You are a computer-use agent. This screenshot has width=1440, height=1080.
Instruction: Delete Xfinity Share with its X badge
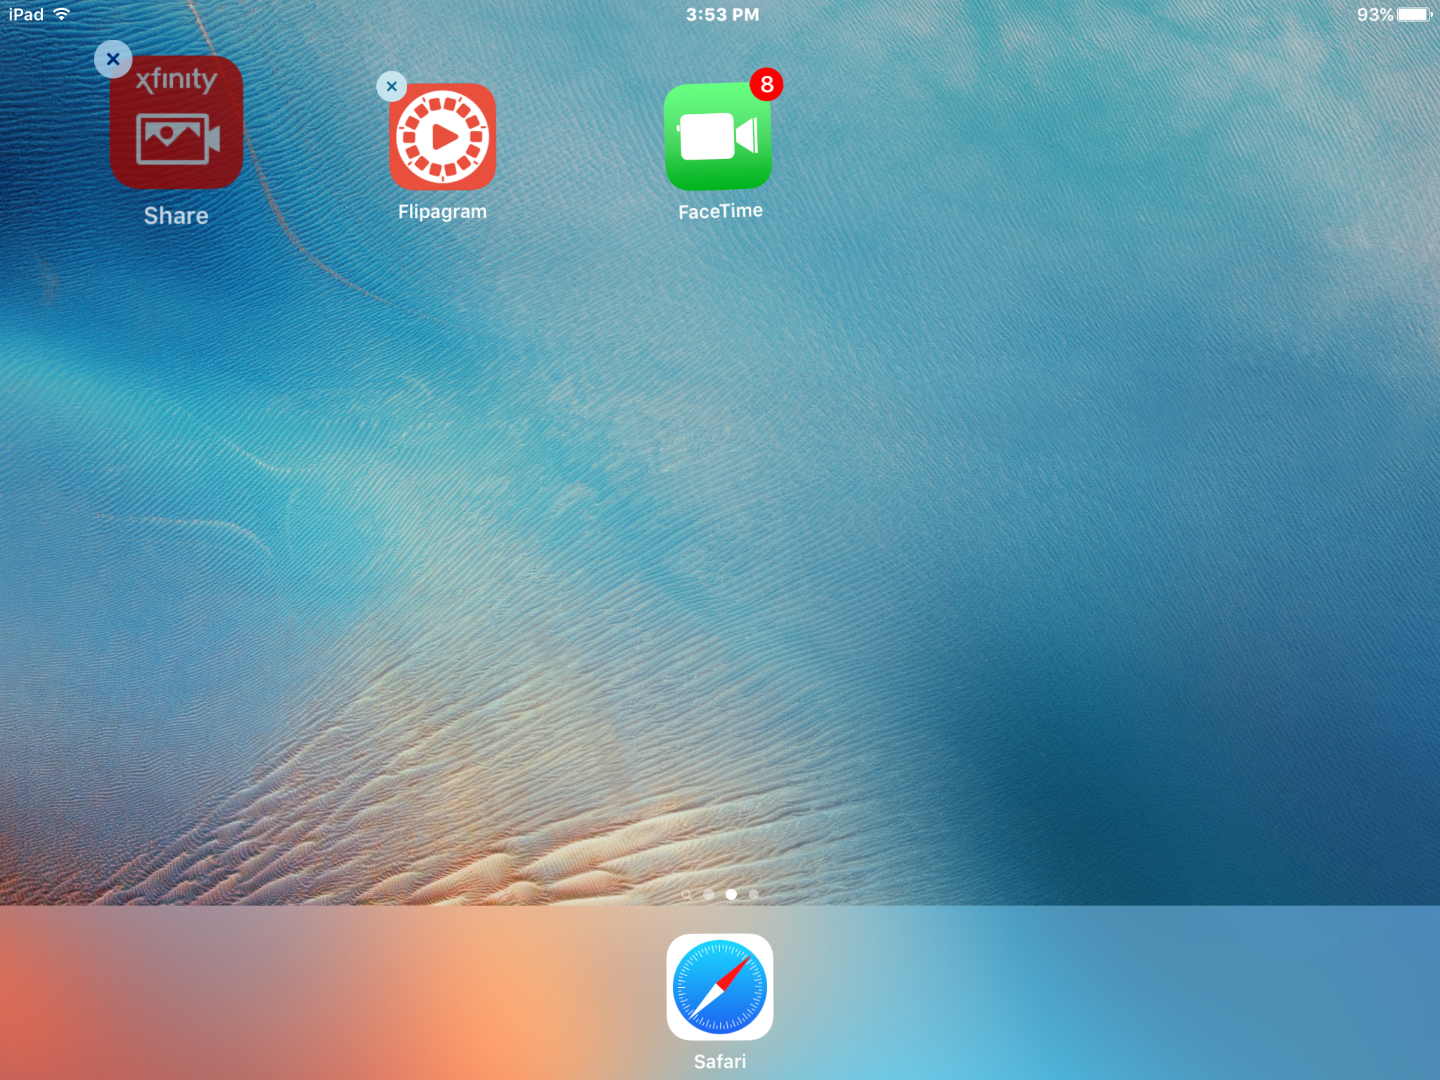(113, 60)
